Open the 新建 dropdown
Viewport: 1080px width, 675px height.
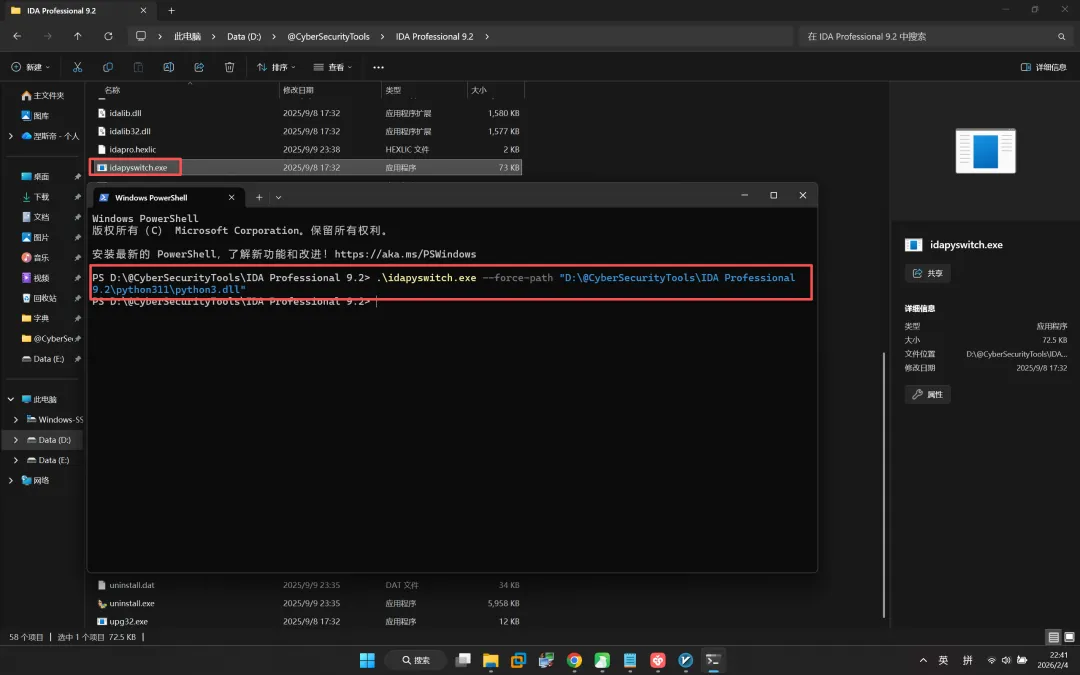pos(31,67)
